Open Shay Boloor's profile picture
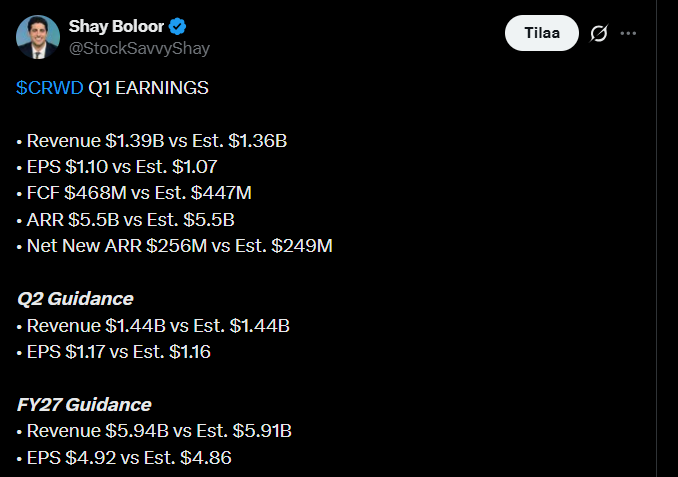 coord(38,37)
